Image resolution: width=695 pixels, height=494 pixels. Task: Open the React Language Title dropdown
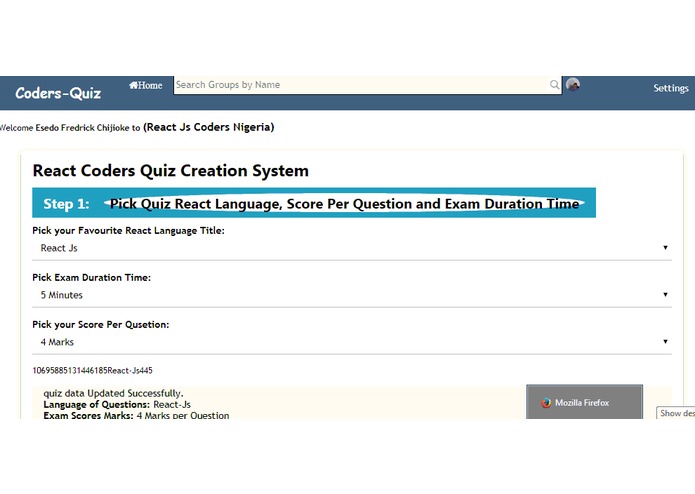click(352, 248)
